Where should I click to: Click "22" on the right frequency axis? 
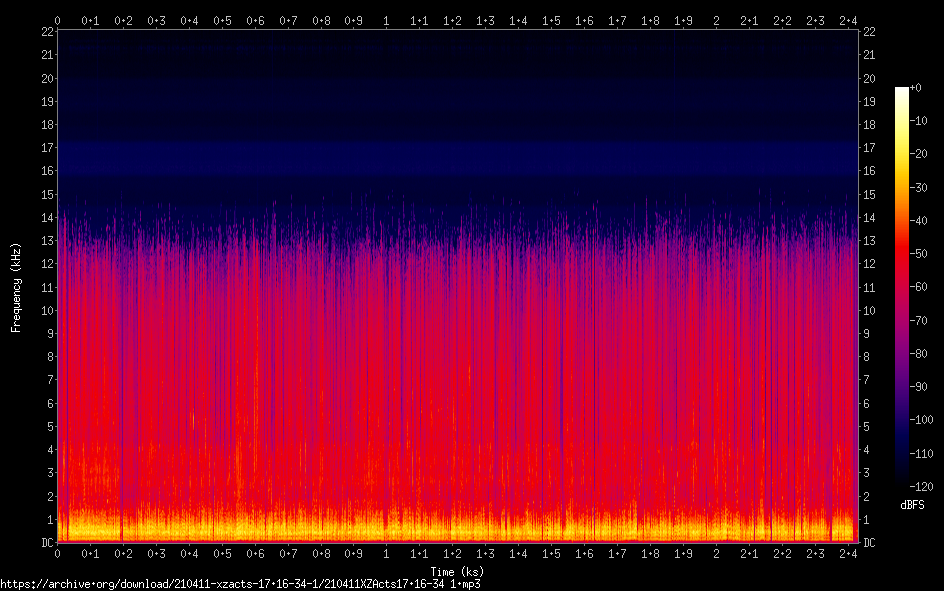tap(869, 32)
